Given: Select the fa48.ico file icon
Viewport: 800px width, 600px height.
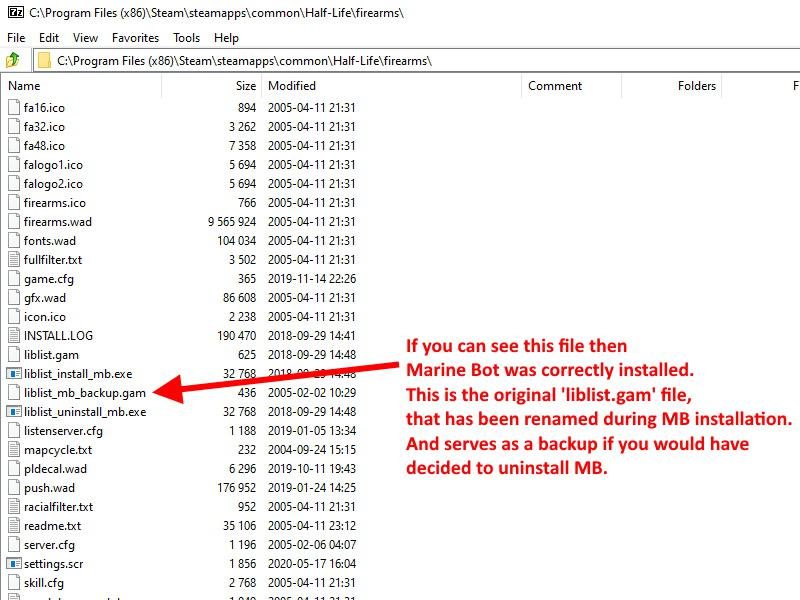Looking at the screenshot, I should pos(14,145).
